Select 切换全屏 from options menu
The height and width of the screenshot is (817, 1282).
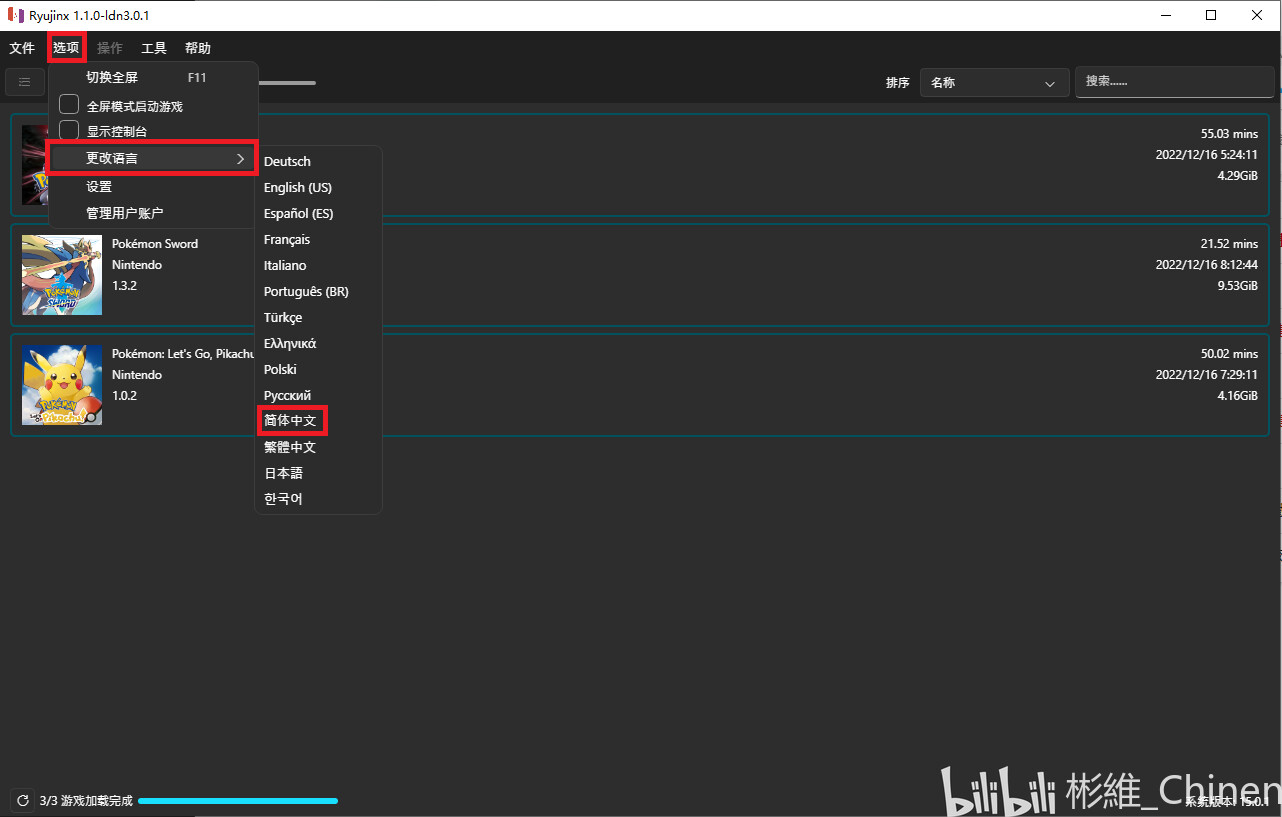(x=152, y=77)
